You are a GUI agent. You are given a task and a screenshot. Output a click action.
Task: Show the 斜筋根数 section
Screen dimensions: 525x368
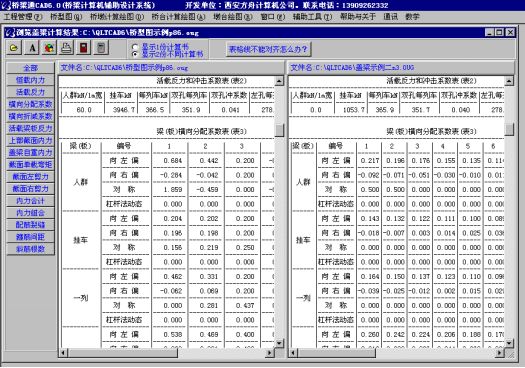[x=30, y=249]
